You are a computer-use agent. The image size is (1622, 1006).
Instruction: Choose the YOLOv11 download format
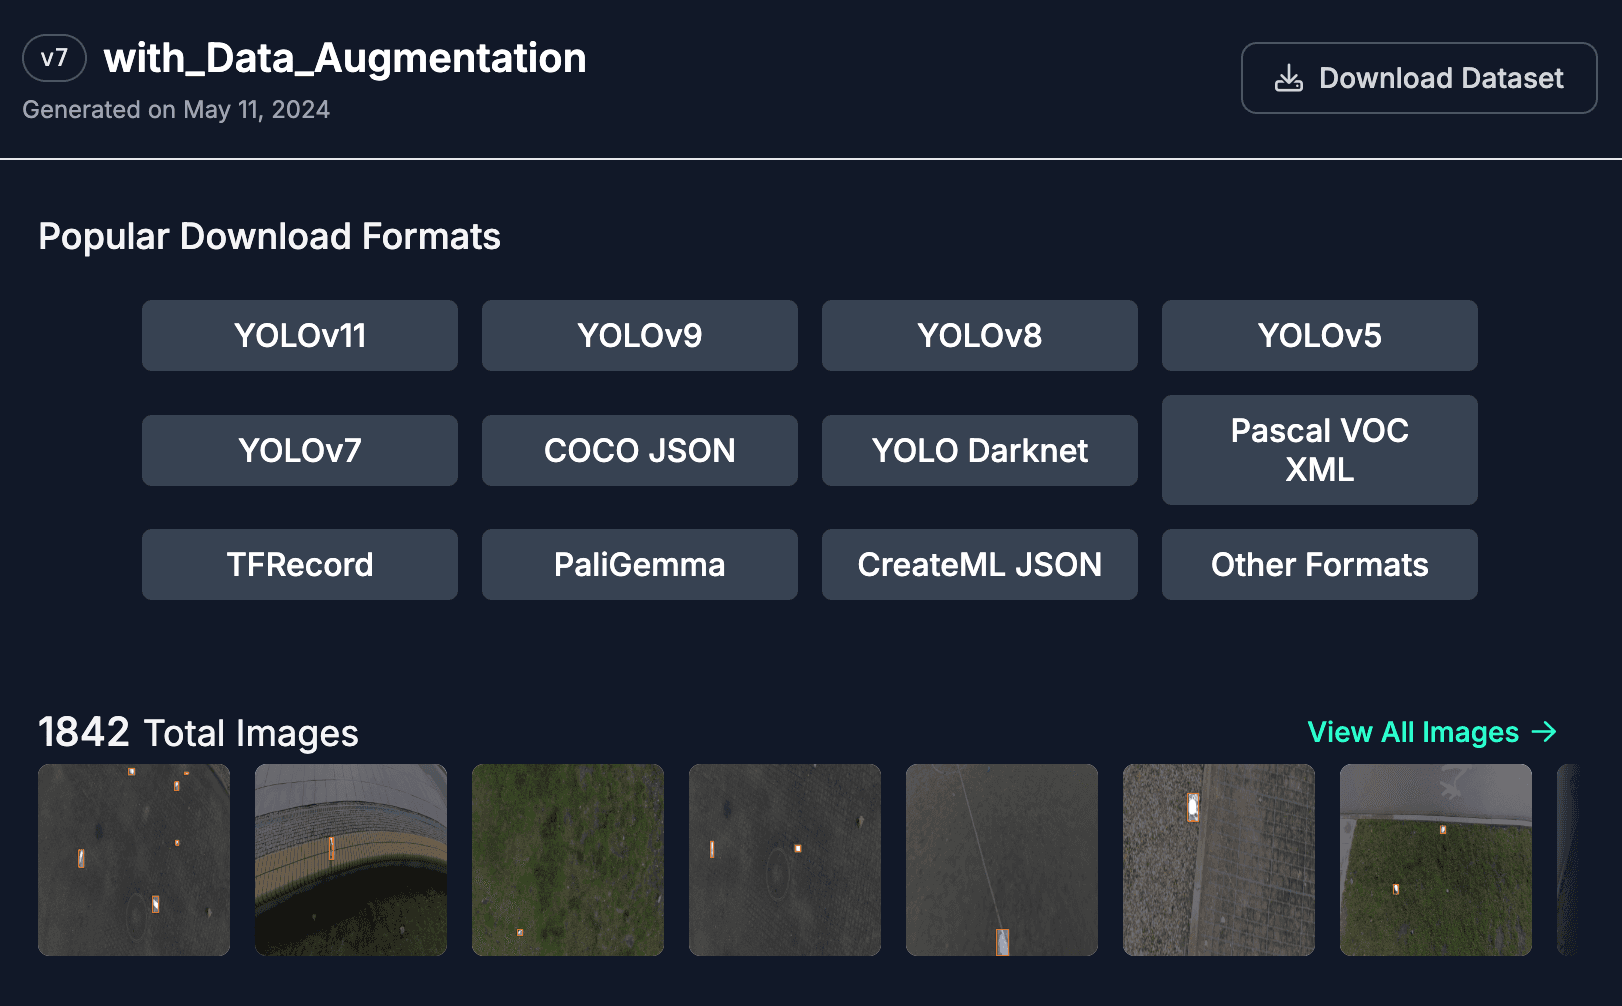300,335
